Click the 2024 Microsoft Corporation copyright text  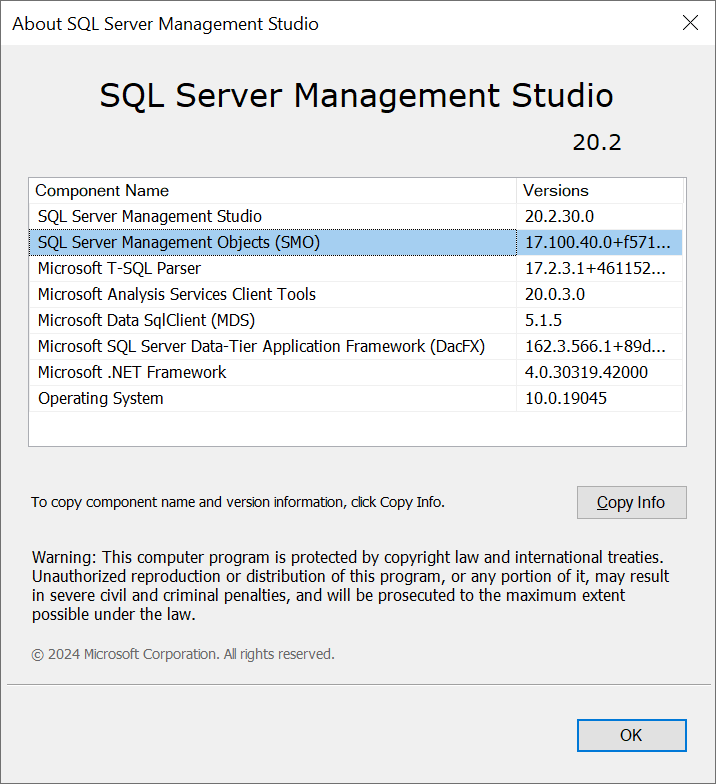click(182, 654)
